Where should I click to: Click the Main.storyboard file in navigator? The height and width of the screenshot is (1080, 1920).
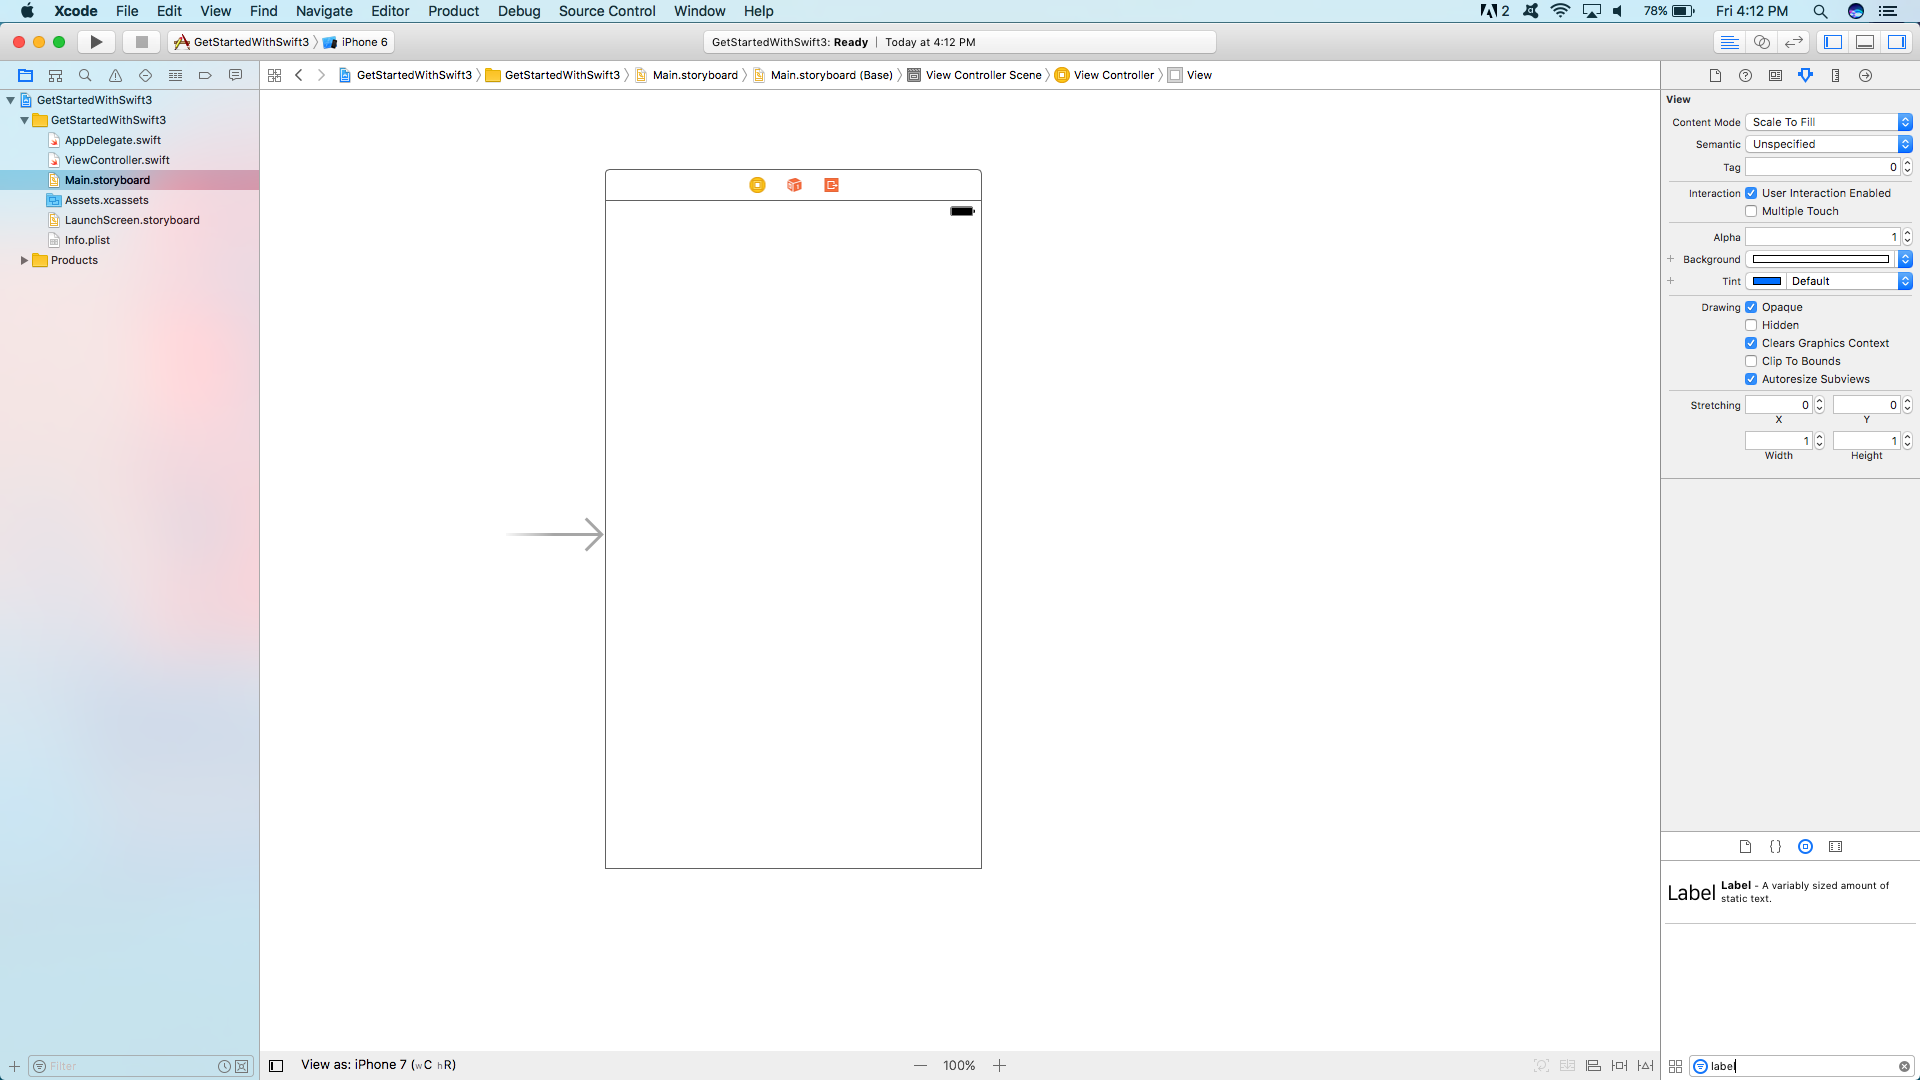(x=107, y=179)
